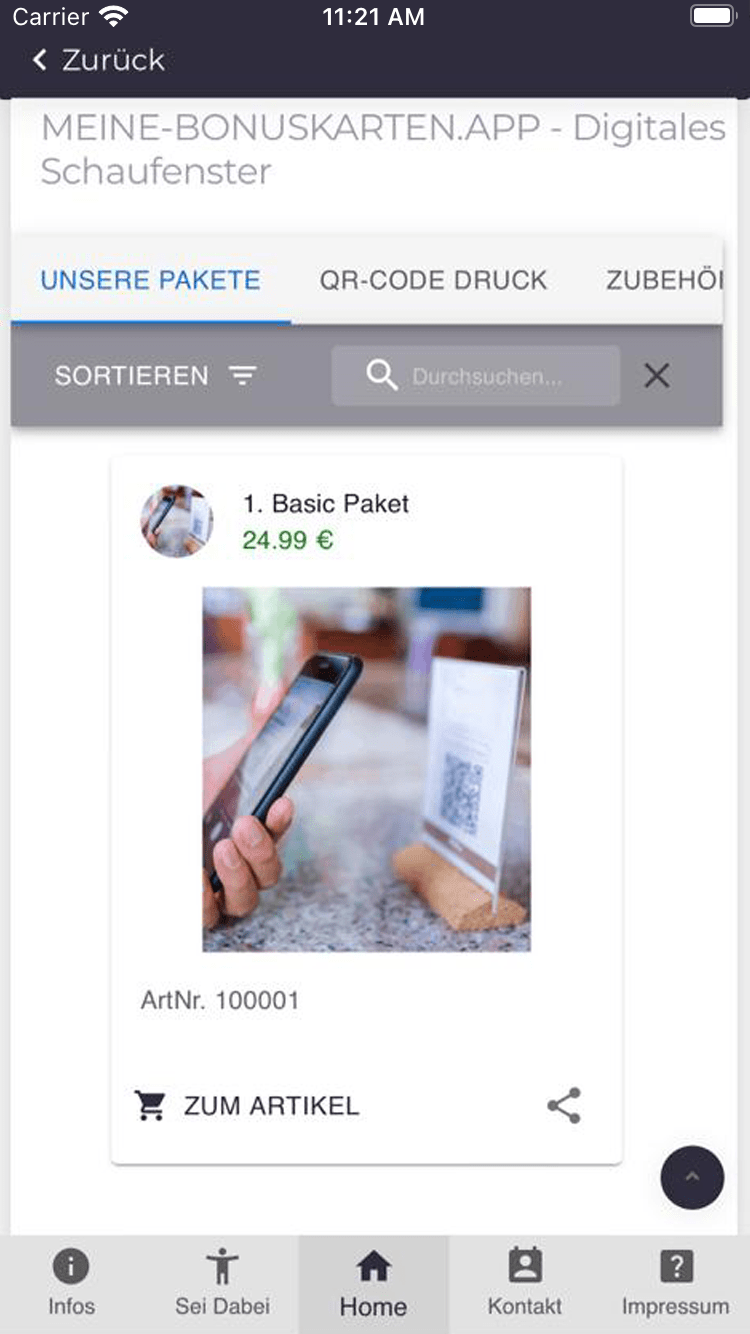The height and width of the screenshot is (1334, 750).
Task: Click the search magnifier icon
Action: [x=382, y=376]
